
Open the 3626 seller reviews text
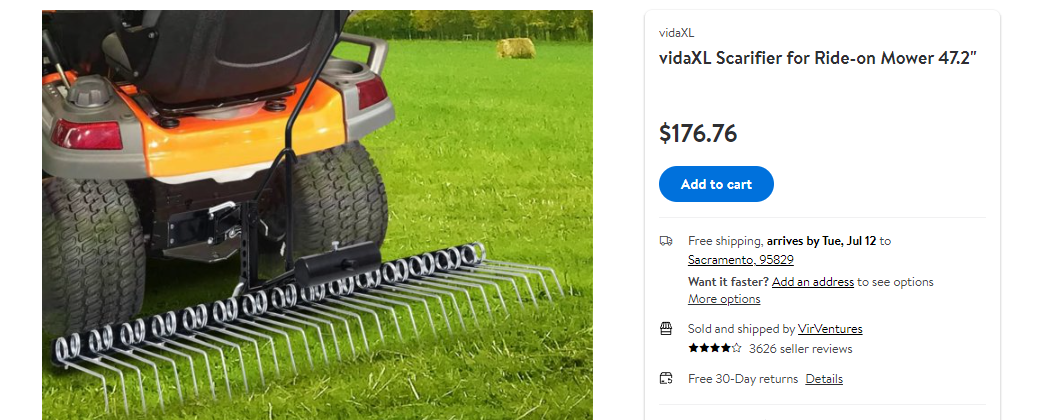click(x=800, y=349)
